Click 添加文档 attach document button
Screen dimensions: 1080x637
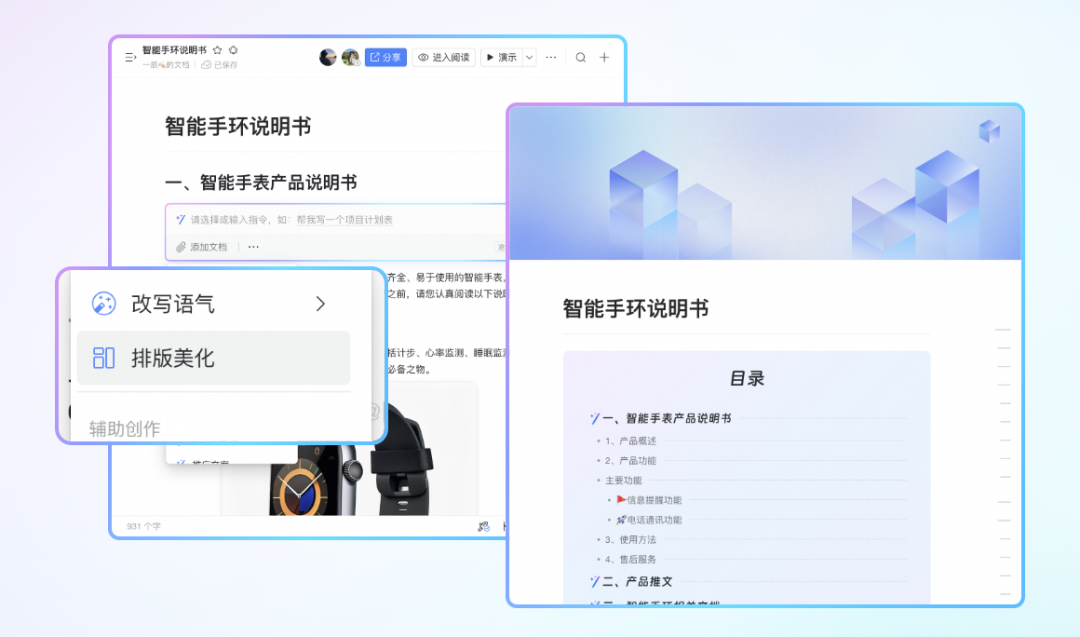click(x=202, y=247)
